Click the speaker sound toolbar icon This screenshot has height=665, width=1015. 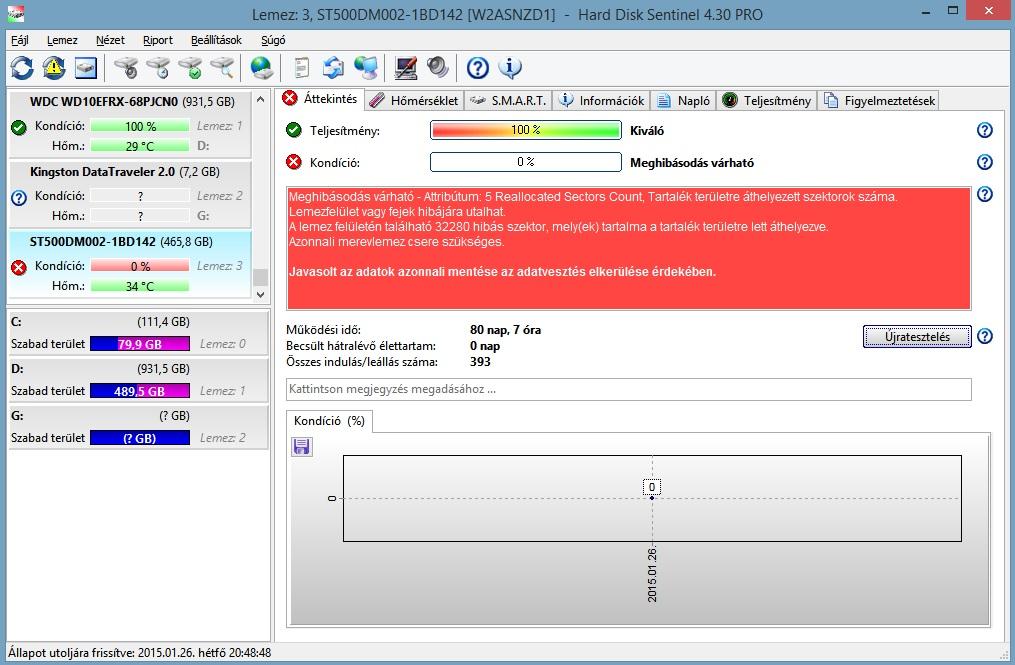point(438,67)
